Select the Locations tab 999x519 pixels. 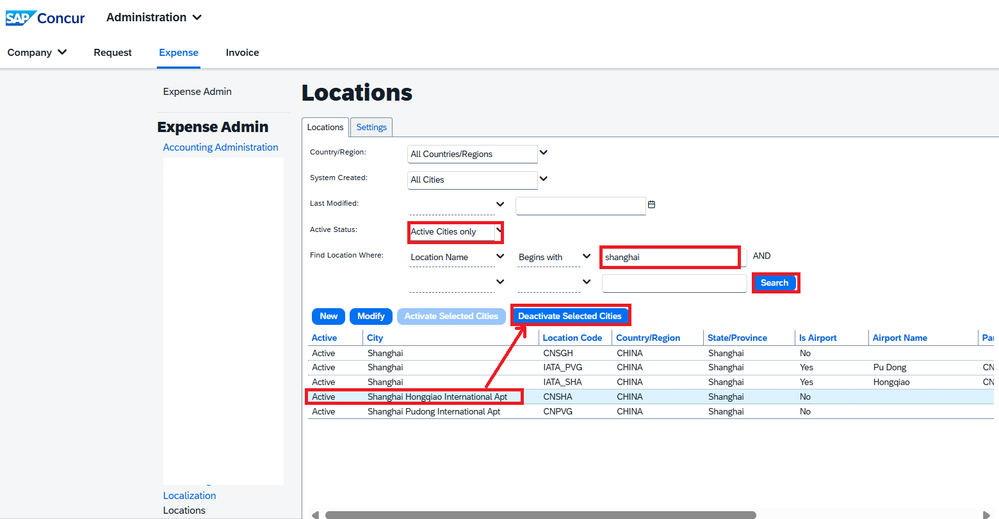click(x=325, y=127)
